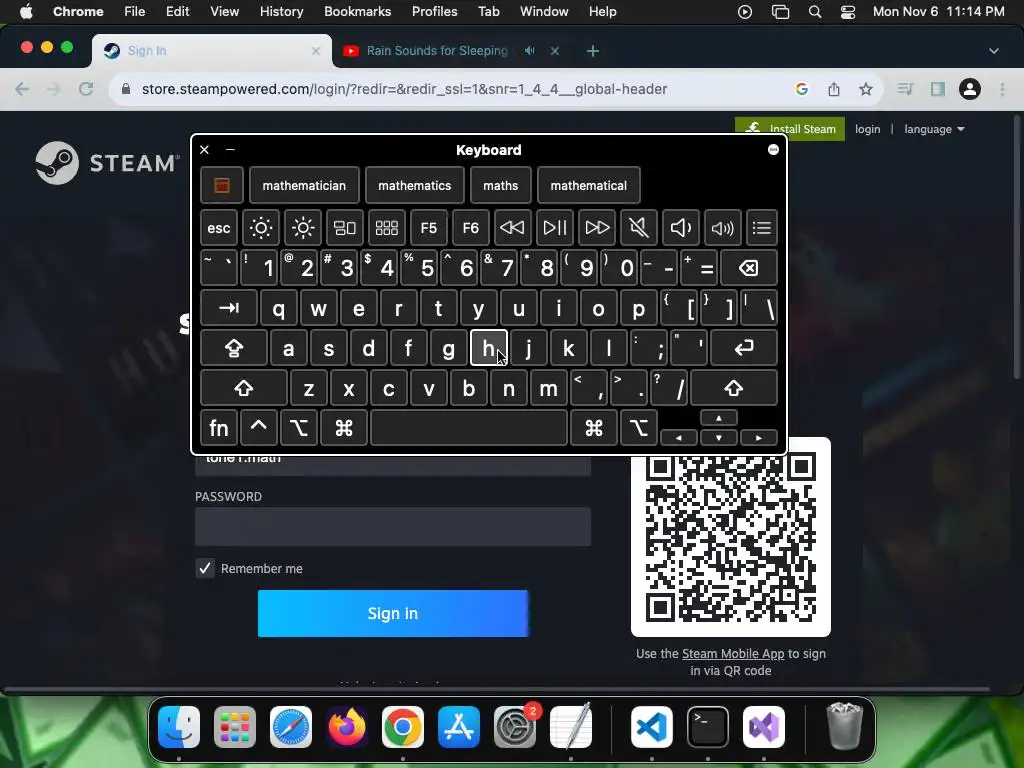
Task: Click the password input field
Action: tap(393, 526)
